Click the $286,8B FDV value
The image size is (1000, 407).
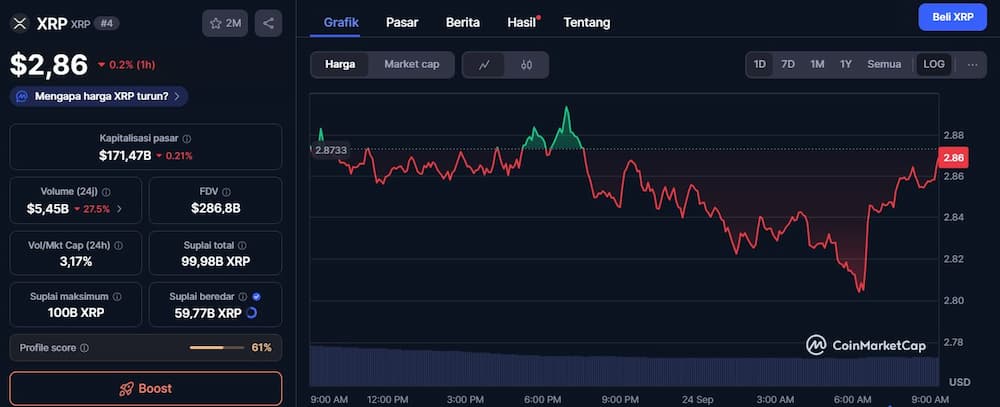216,209
